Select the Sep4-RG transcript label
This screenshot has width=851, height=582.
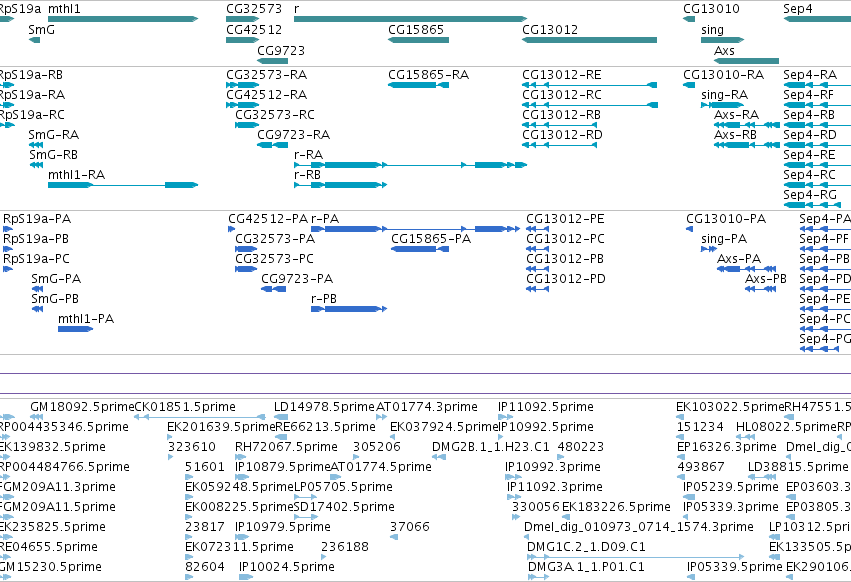pos(810,195)
